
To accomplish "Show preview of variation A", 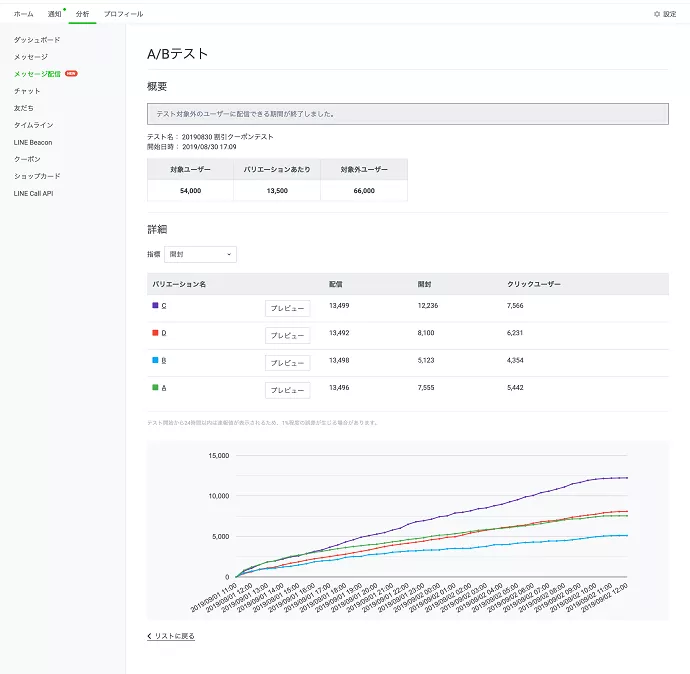I will [x=287, y=390].
